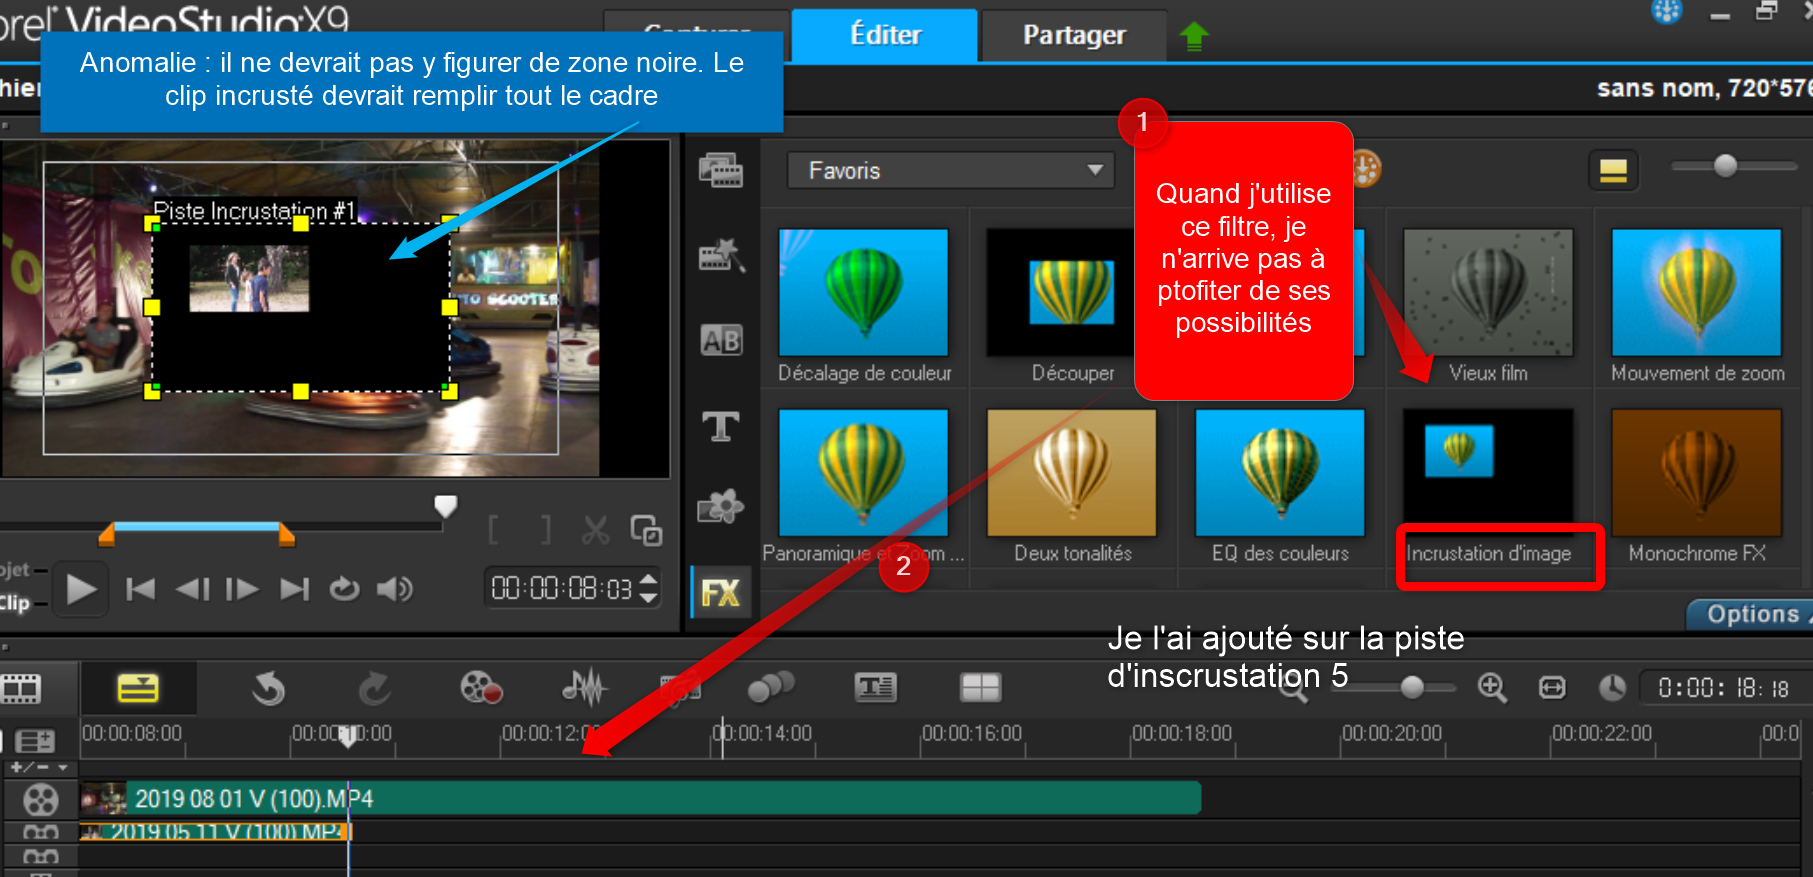The image size is (1813, 877).
Task: Play the preview
Action: coord(81,589)
